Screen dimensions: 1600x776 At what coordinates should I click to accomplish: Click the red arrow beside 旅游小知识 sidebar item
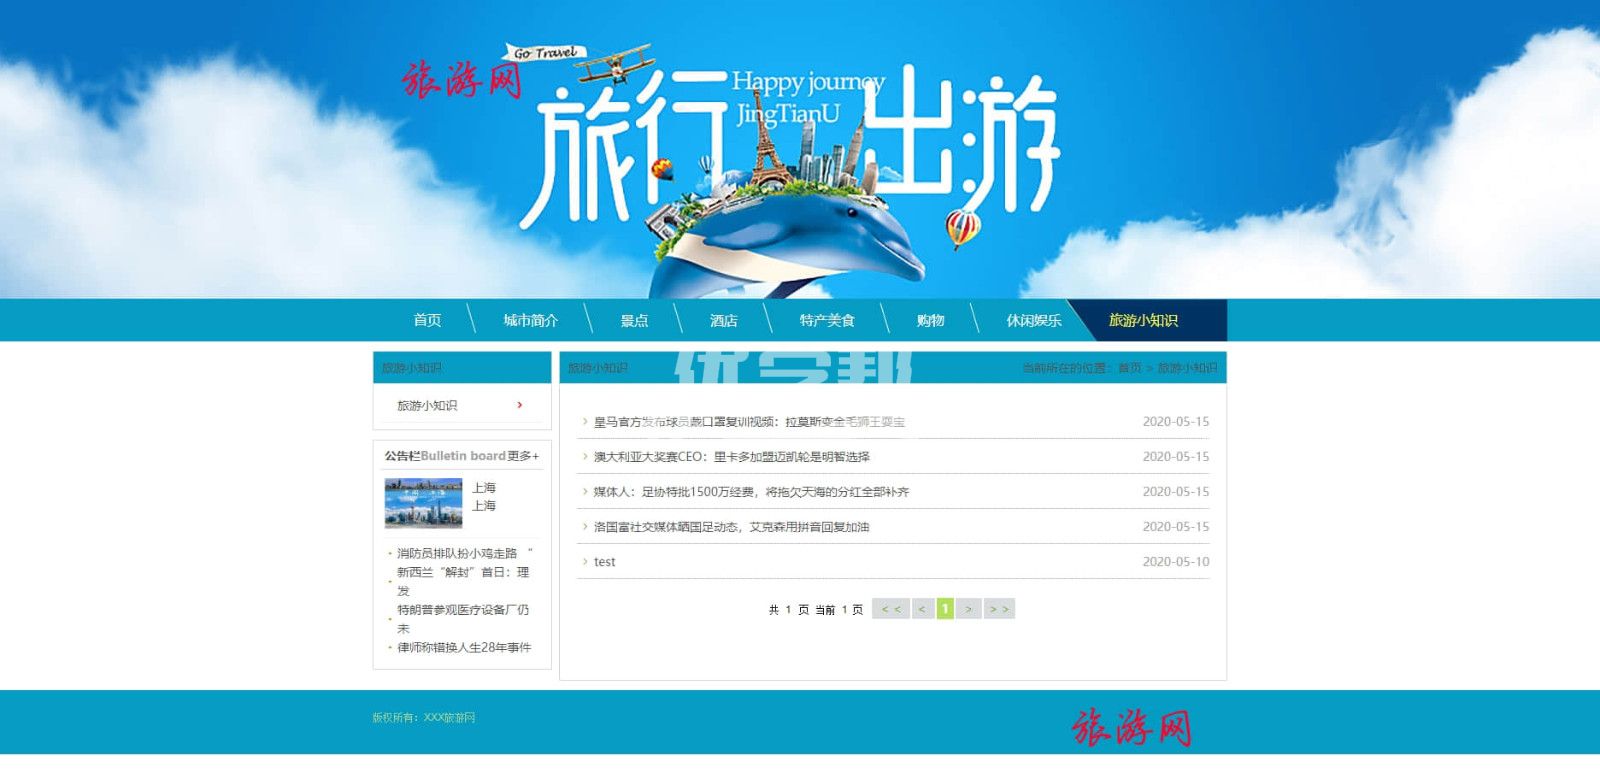[519, 405]
